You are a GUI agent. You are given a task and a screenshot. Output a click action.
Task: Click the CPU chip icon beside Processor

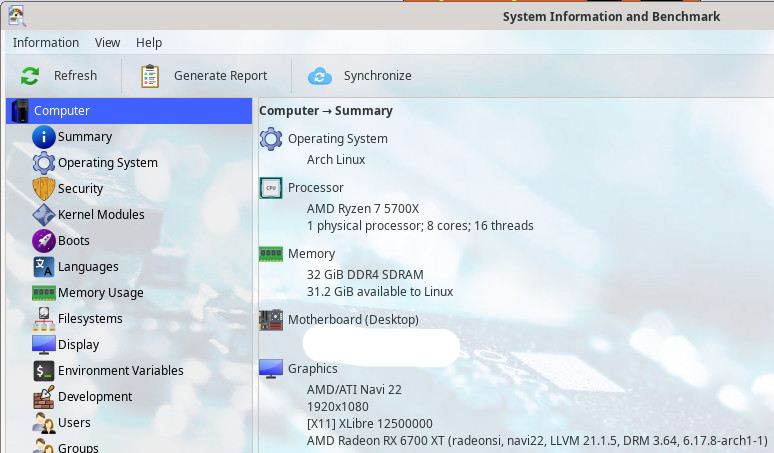click(271, 188)
